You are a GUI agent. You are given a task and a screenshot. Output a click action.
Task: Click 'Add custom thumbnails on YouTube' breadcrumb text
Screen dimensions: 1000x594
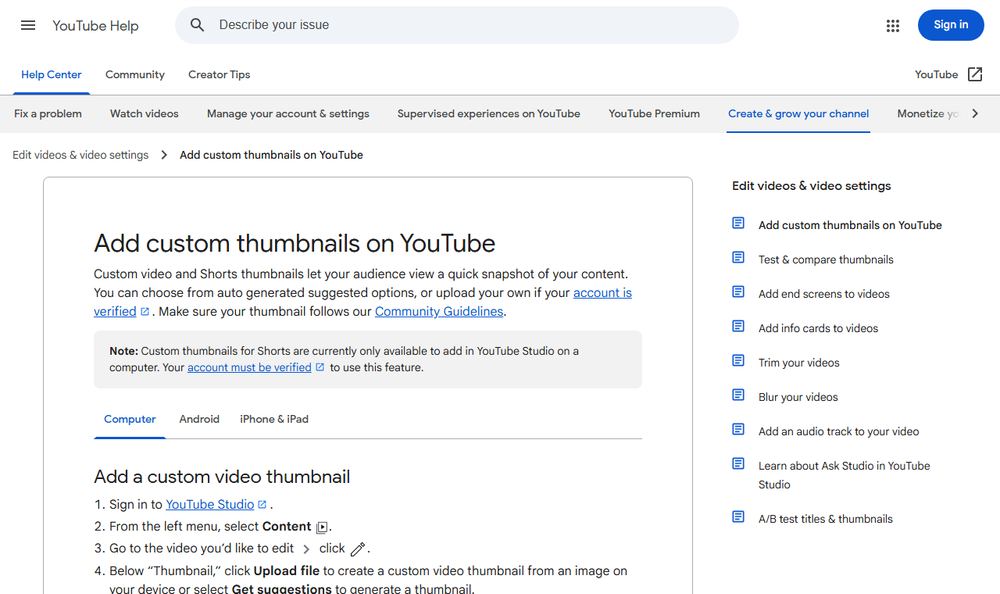271,155
